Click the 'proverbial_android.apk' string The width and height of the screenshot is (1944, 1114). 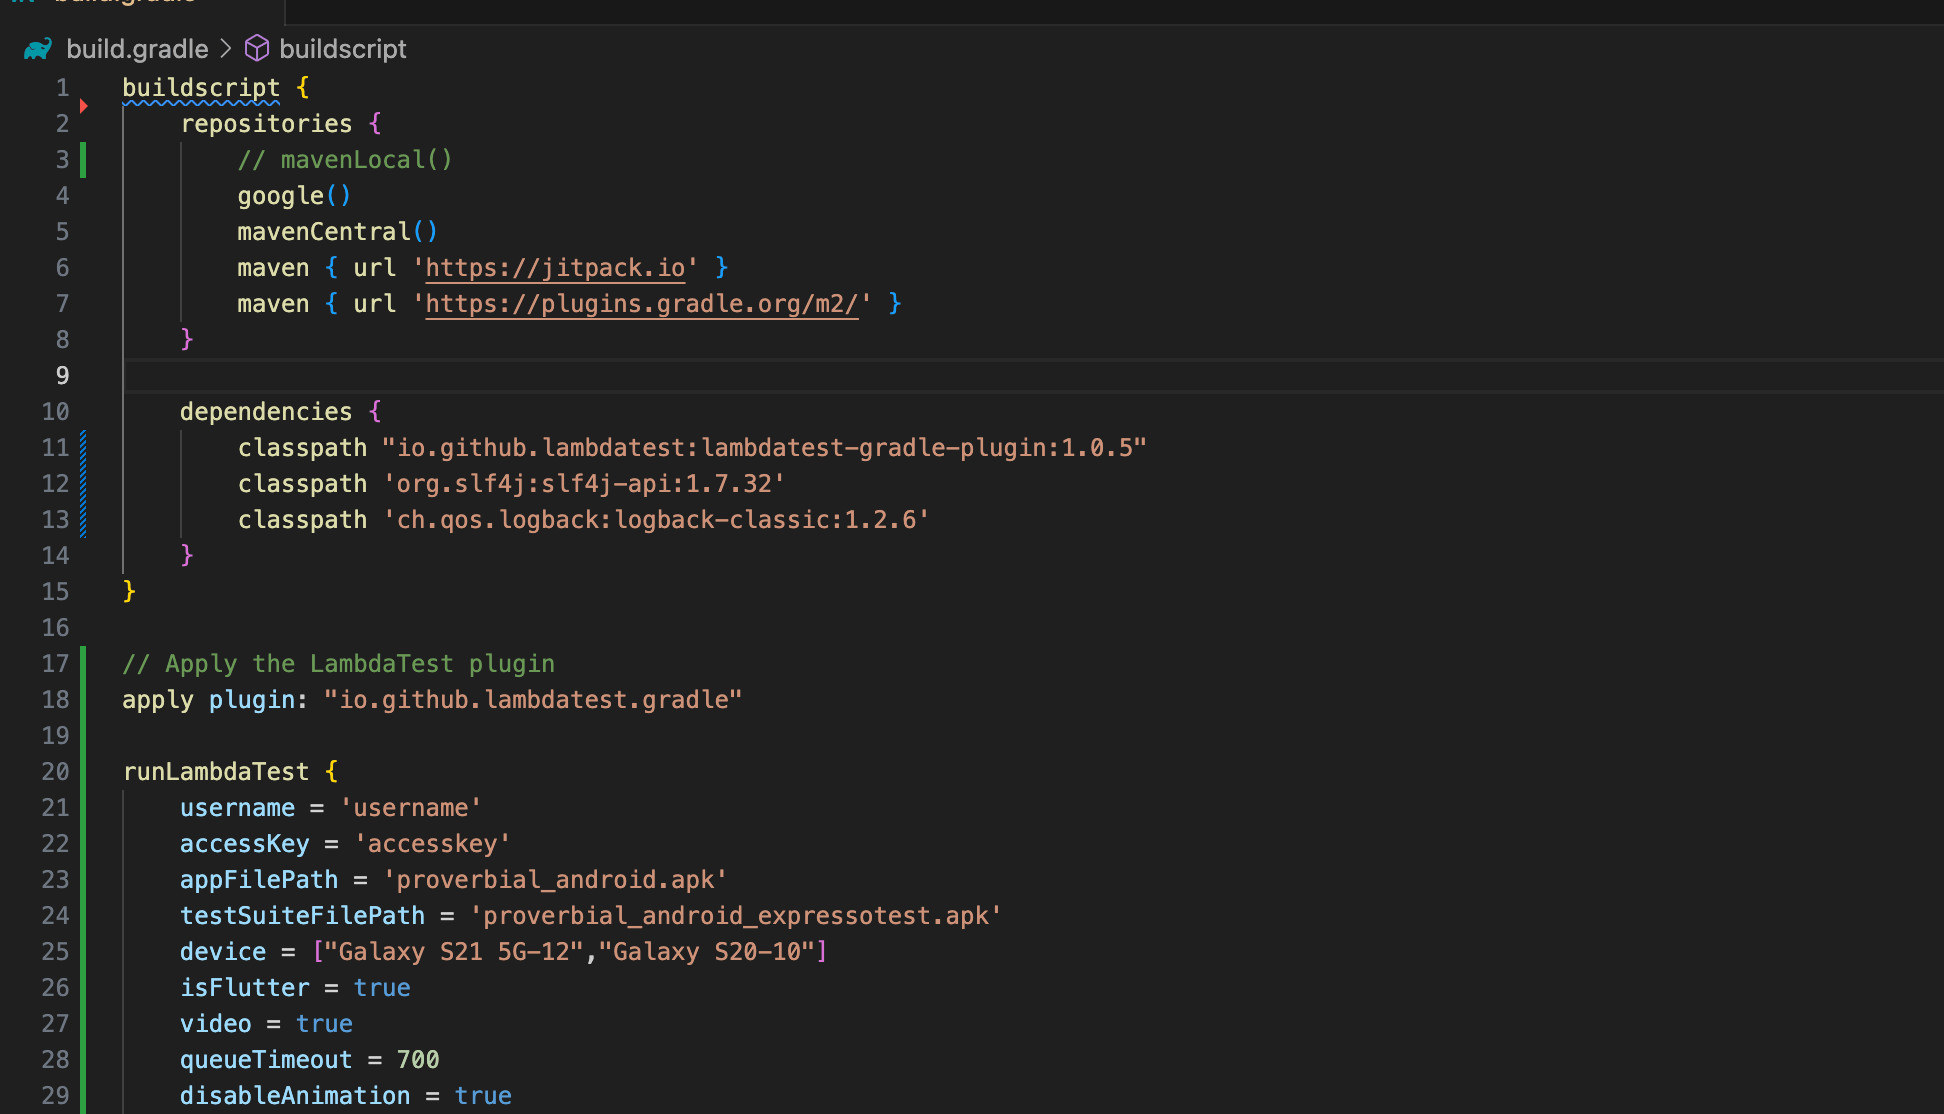(x=555, y=880)
